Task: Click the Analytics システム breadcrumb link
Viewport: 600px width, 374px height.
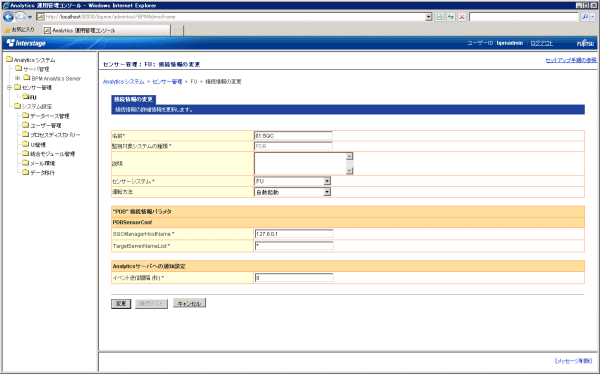Action: 124,82
